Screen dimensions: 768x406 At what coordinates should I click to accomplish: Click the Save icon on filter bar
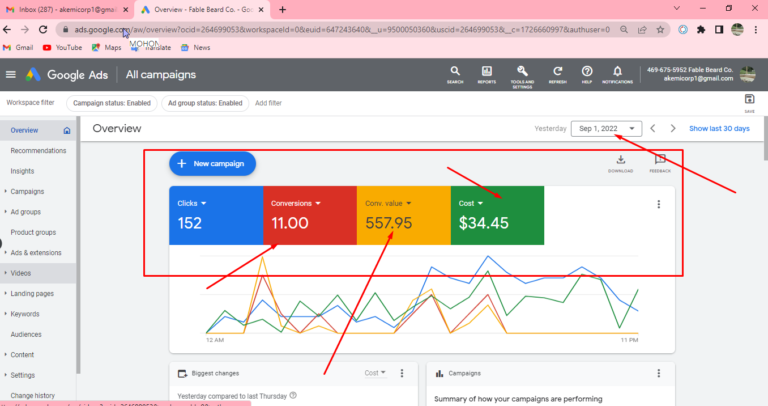[749, 100]
